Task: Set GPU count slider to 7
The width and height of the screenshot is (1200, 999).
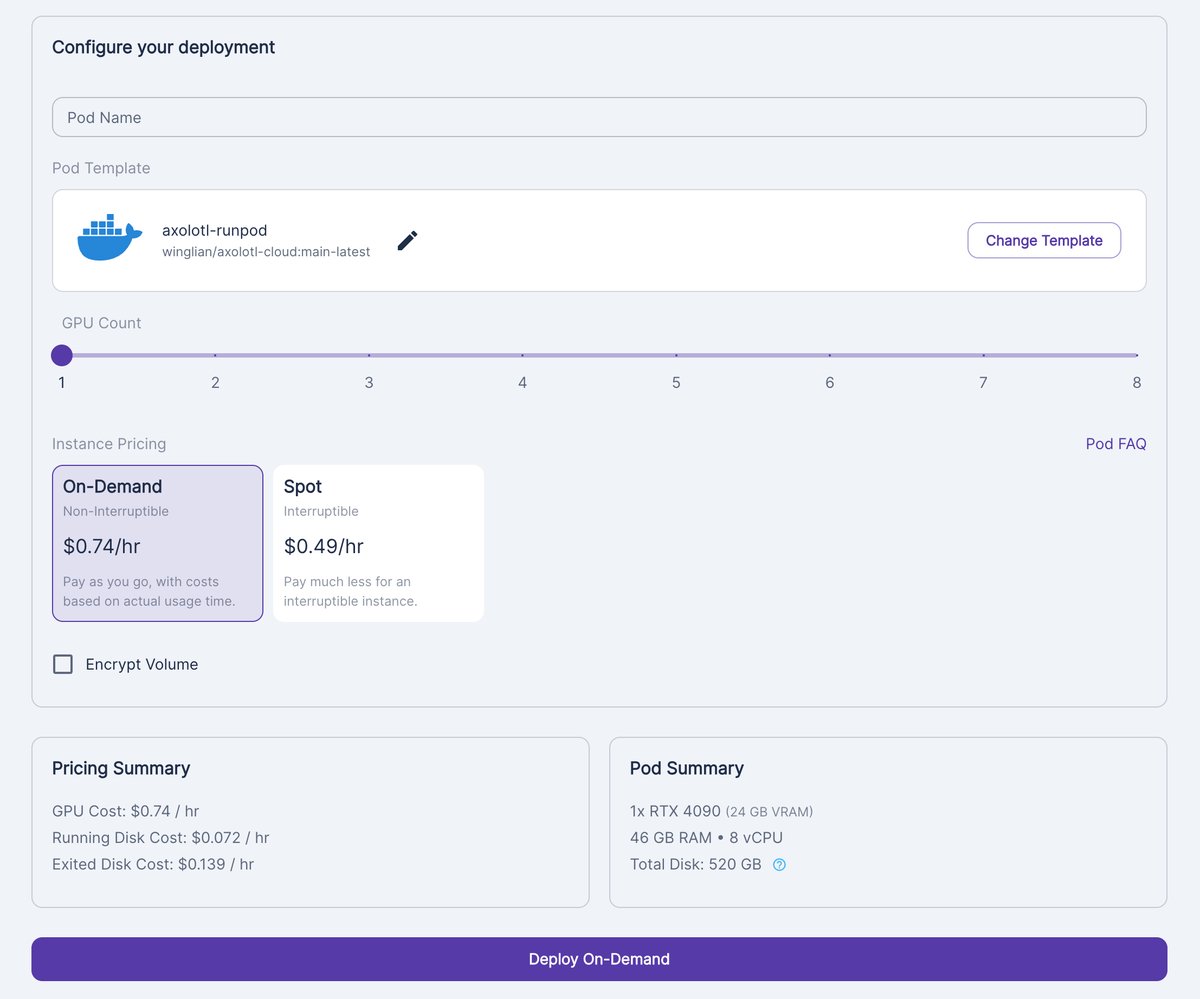Action: point(983,355)
